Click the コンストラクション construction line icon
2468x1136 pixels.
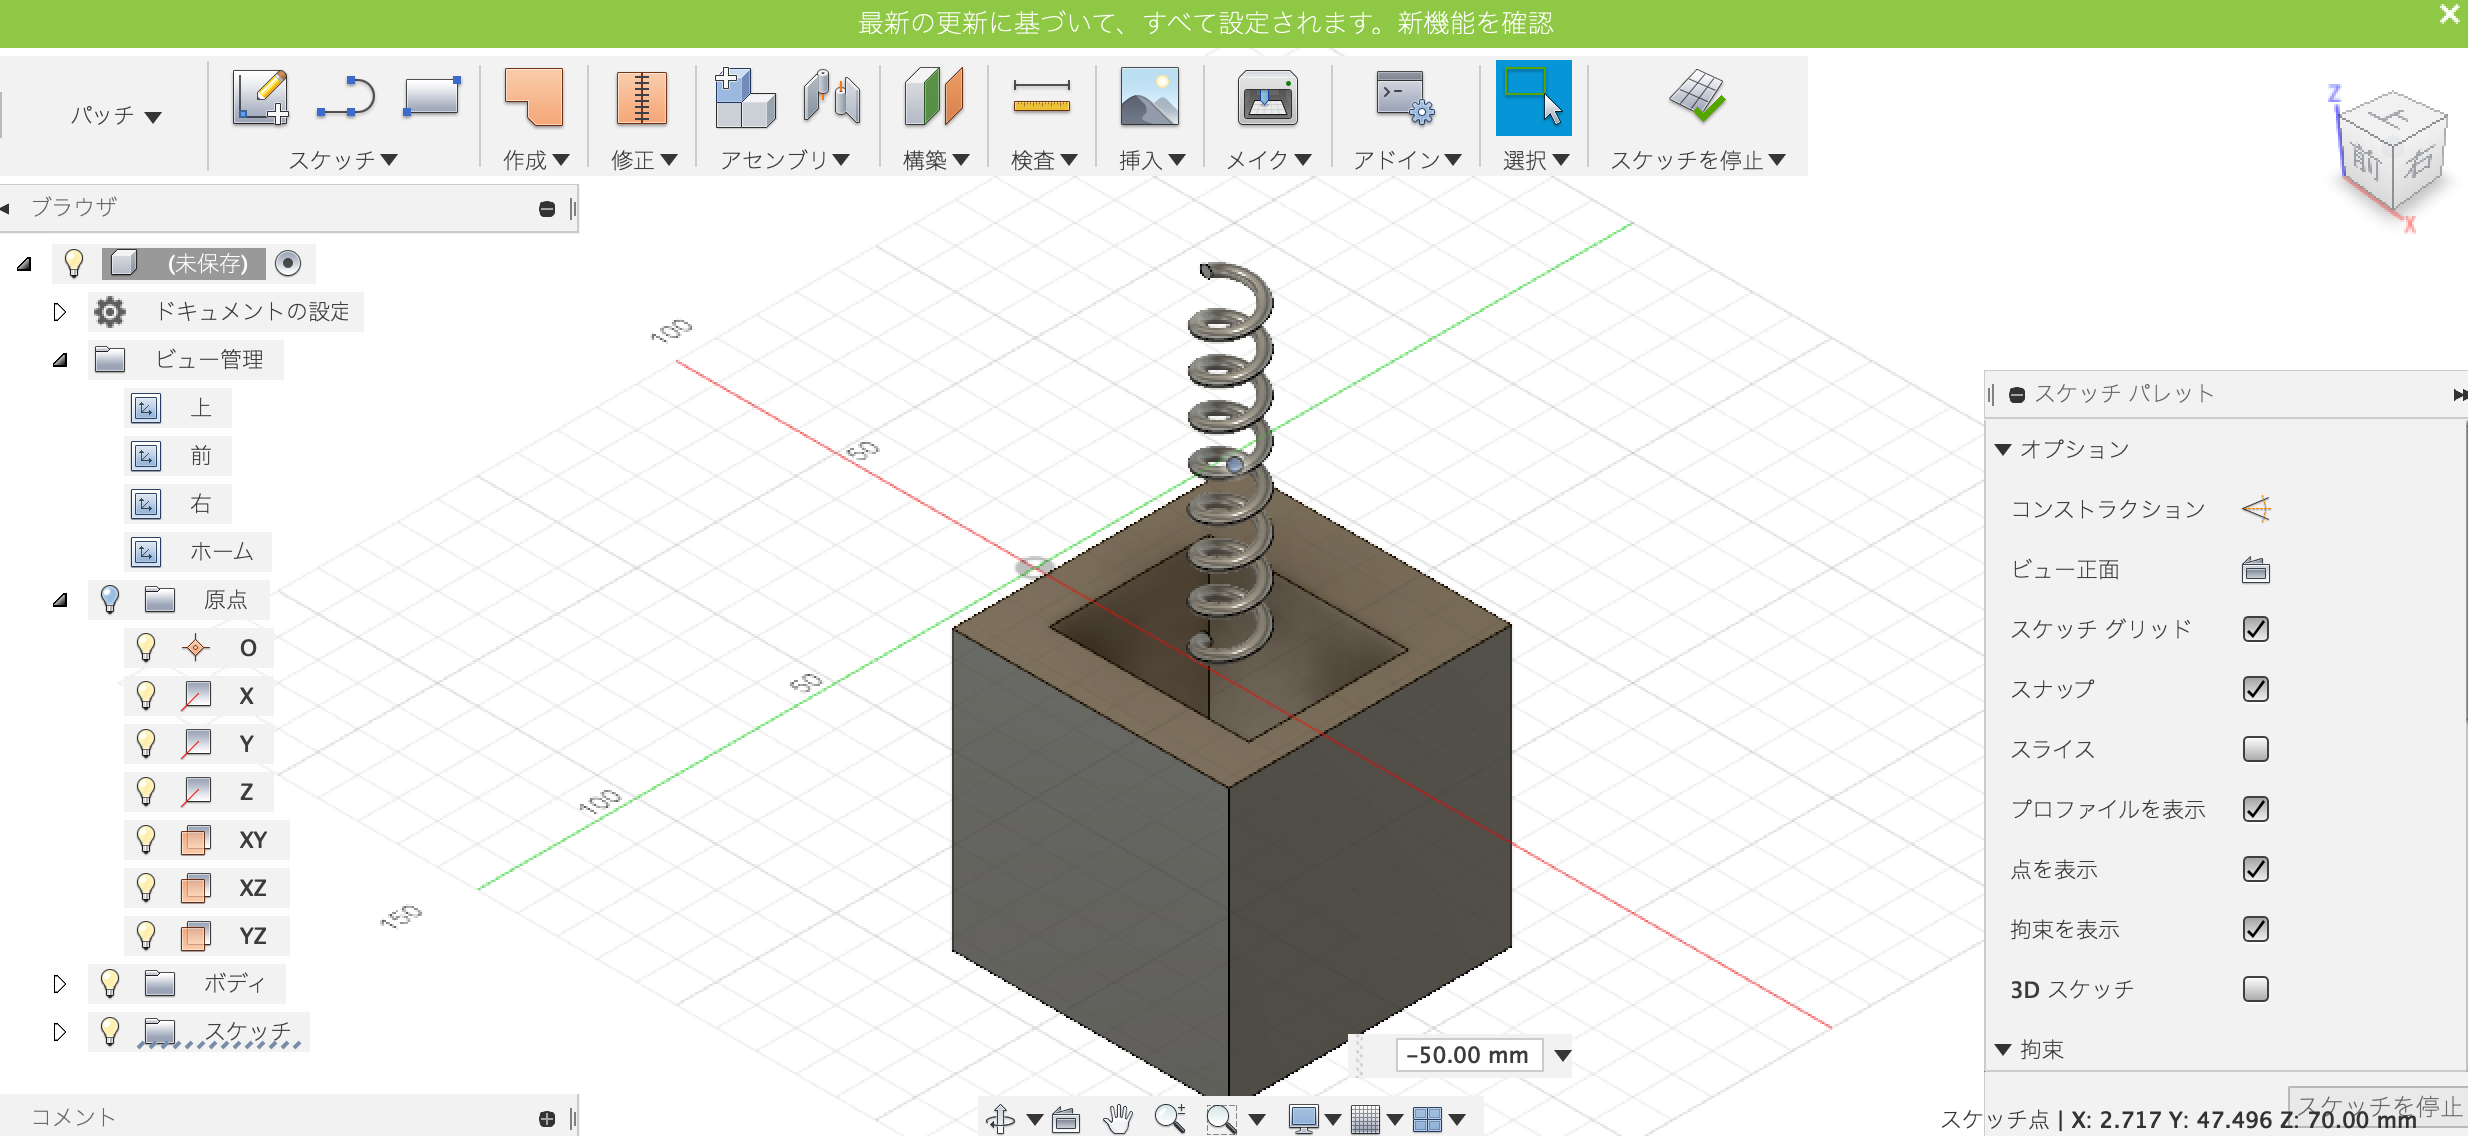[x=2256, y=509]
